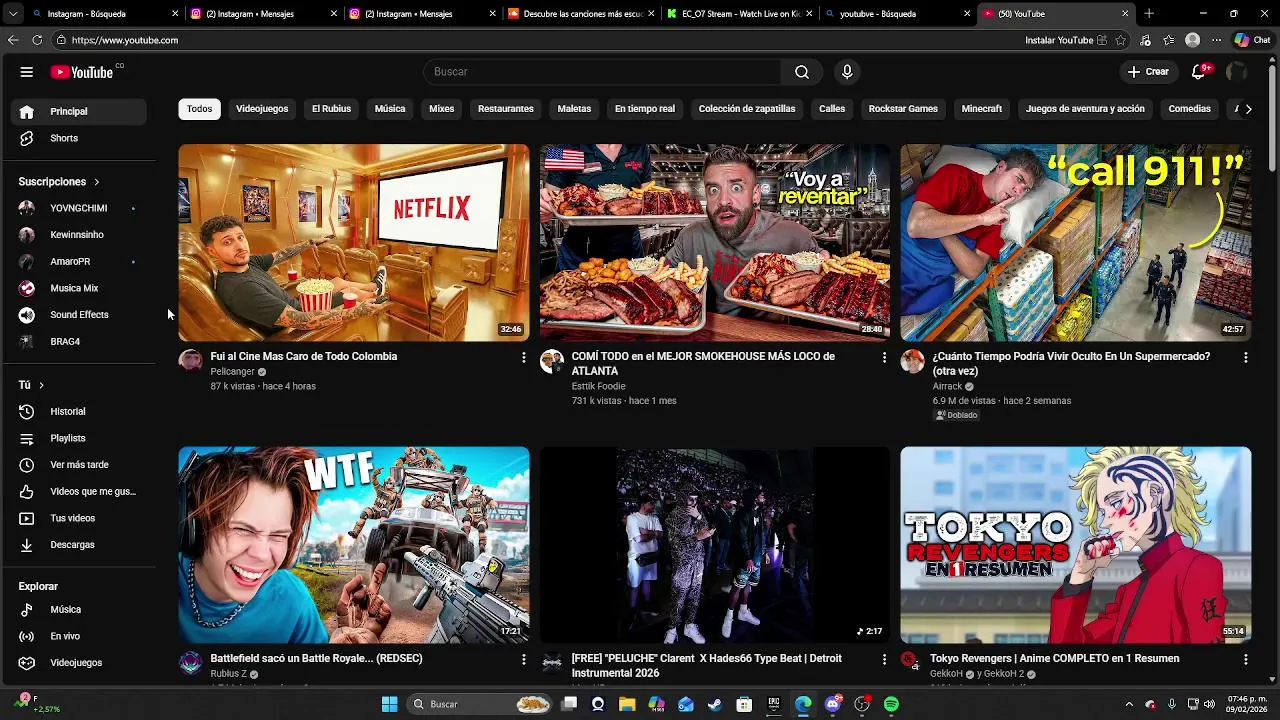Image resolution: width=1280 pixels, height=720 pixels.
Task: Select the Todos filter chip
Action: click(199, 109)
